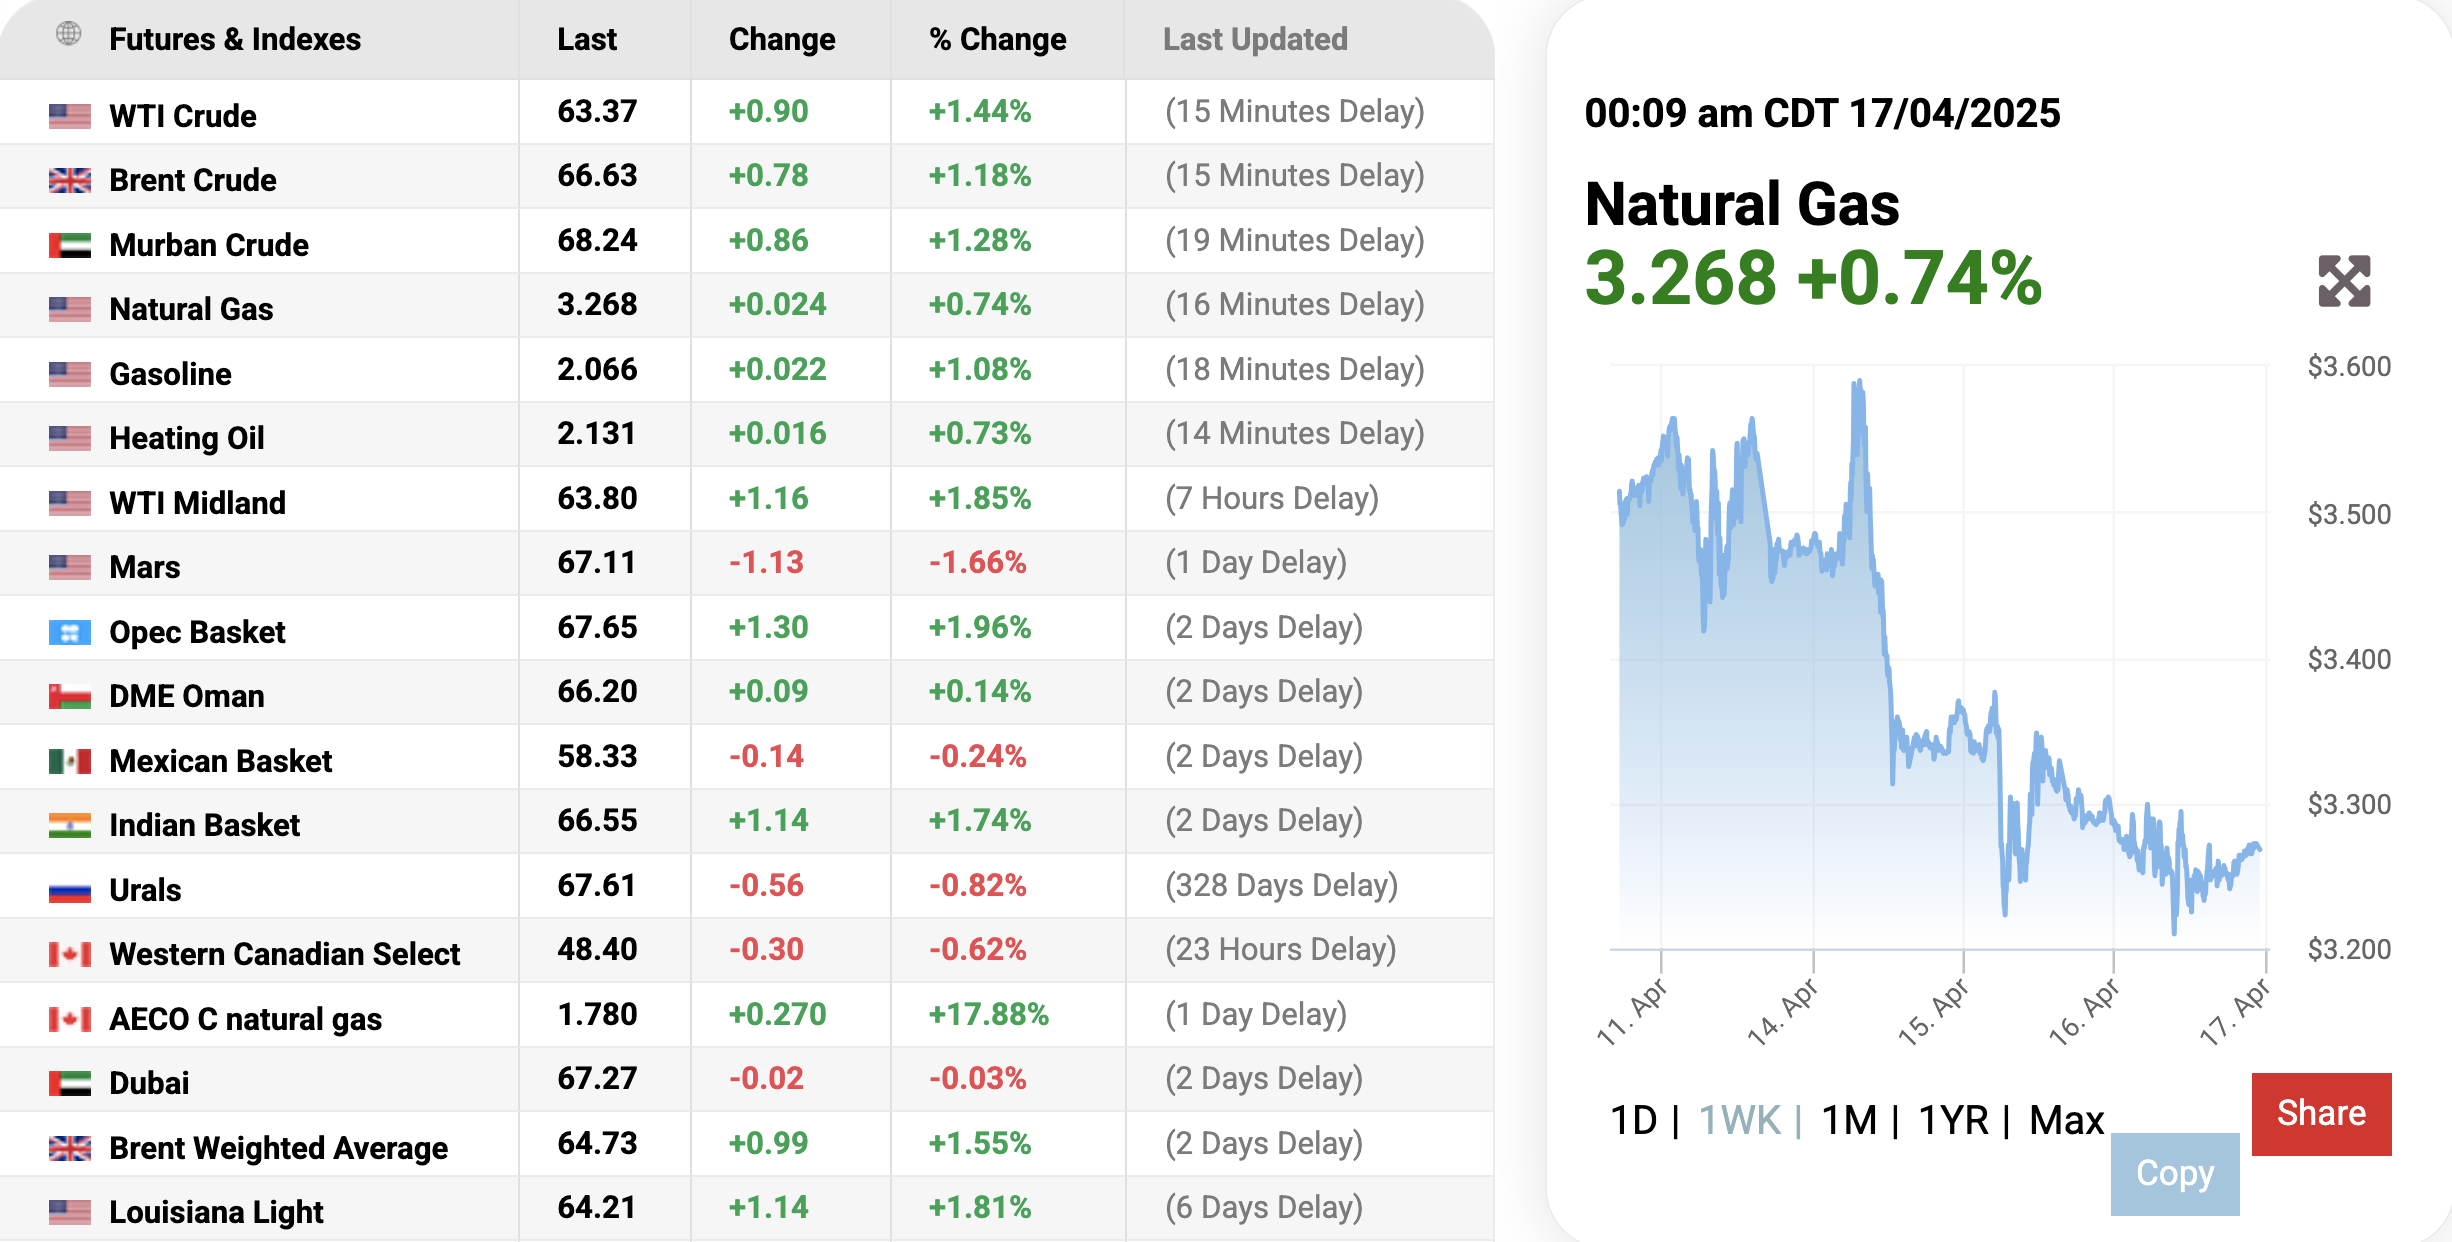
Task: Select the 1YR chart range
Action: coord(1953,1120)
